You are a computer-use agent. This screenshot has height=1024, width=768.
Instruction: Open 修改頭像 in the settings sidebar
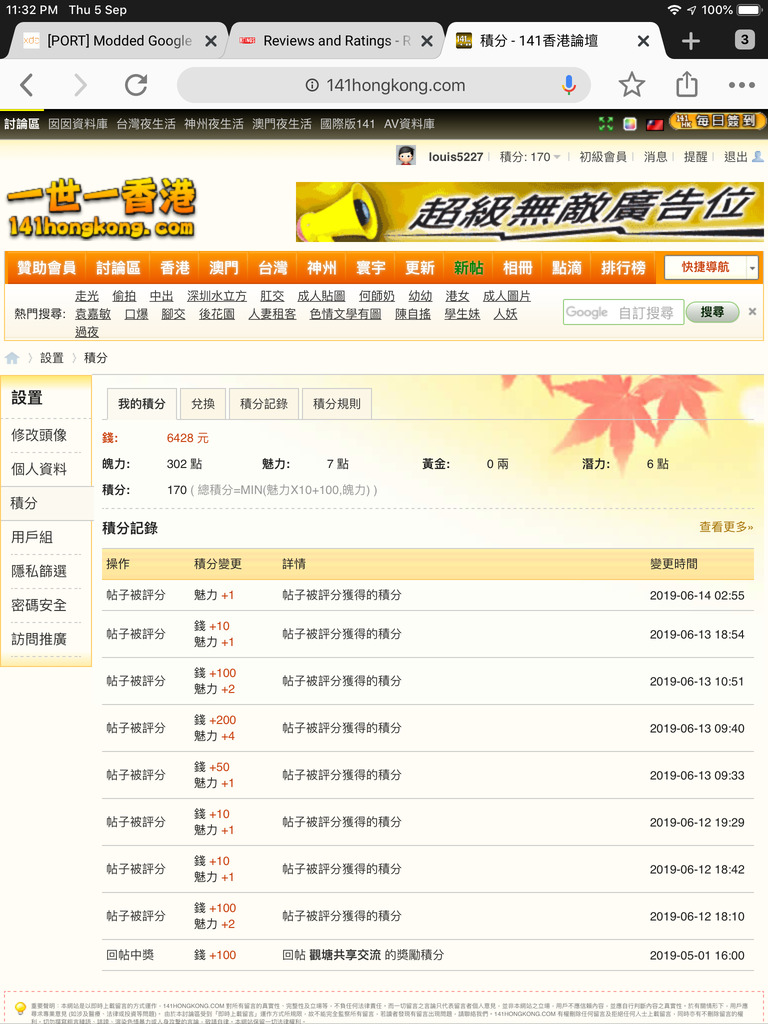(x=39, y=435)
